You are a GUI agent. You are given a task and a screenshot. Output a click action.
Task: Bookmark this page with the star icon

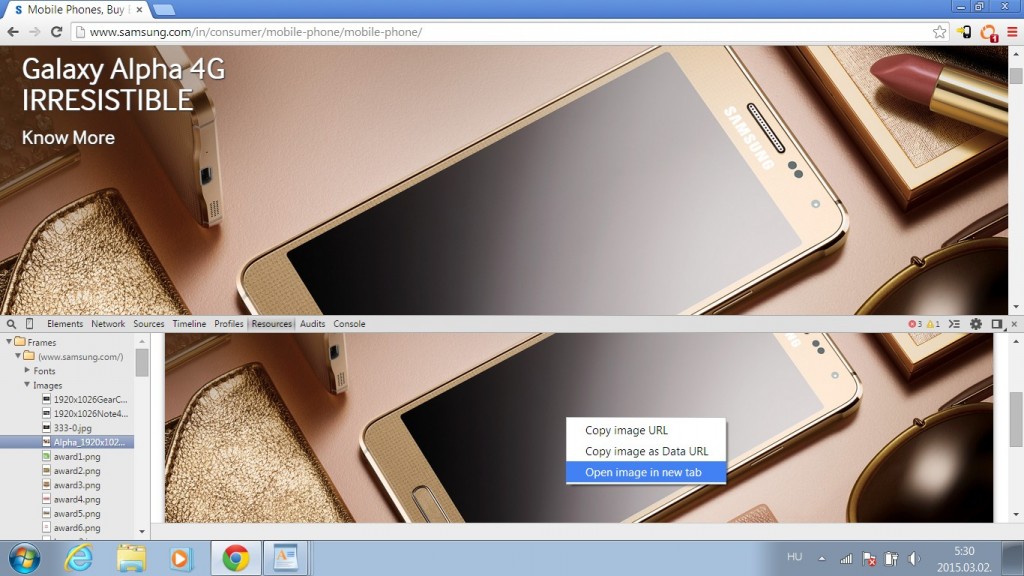point(939,32)
